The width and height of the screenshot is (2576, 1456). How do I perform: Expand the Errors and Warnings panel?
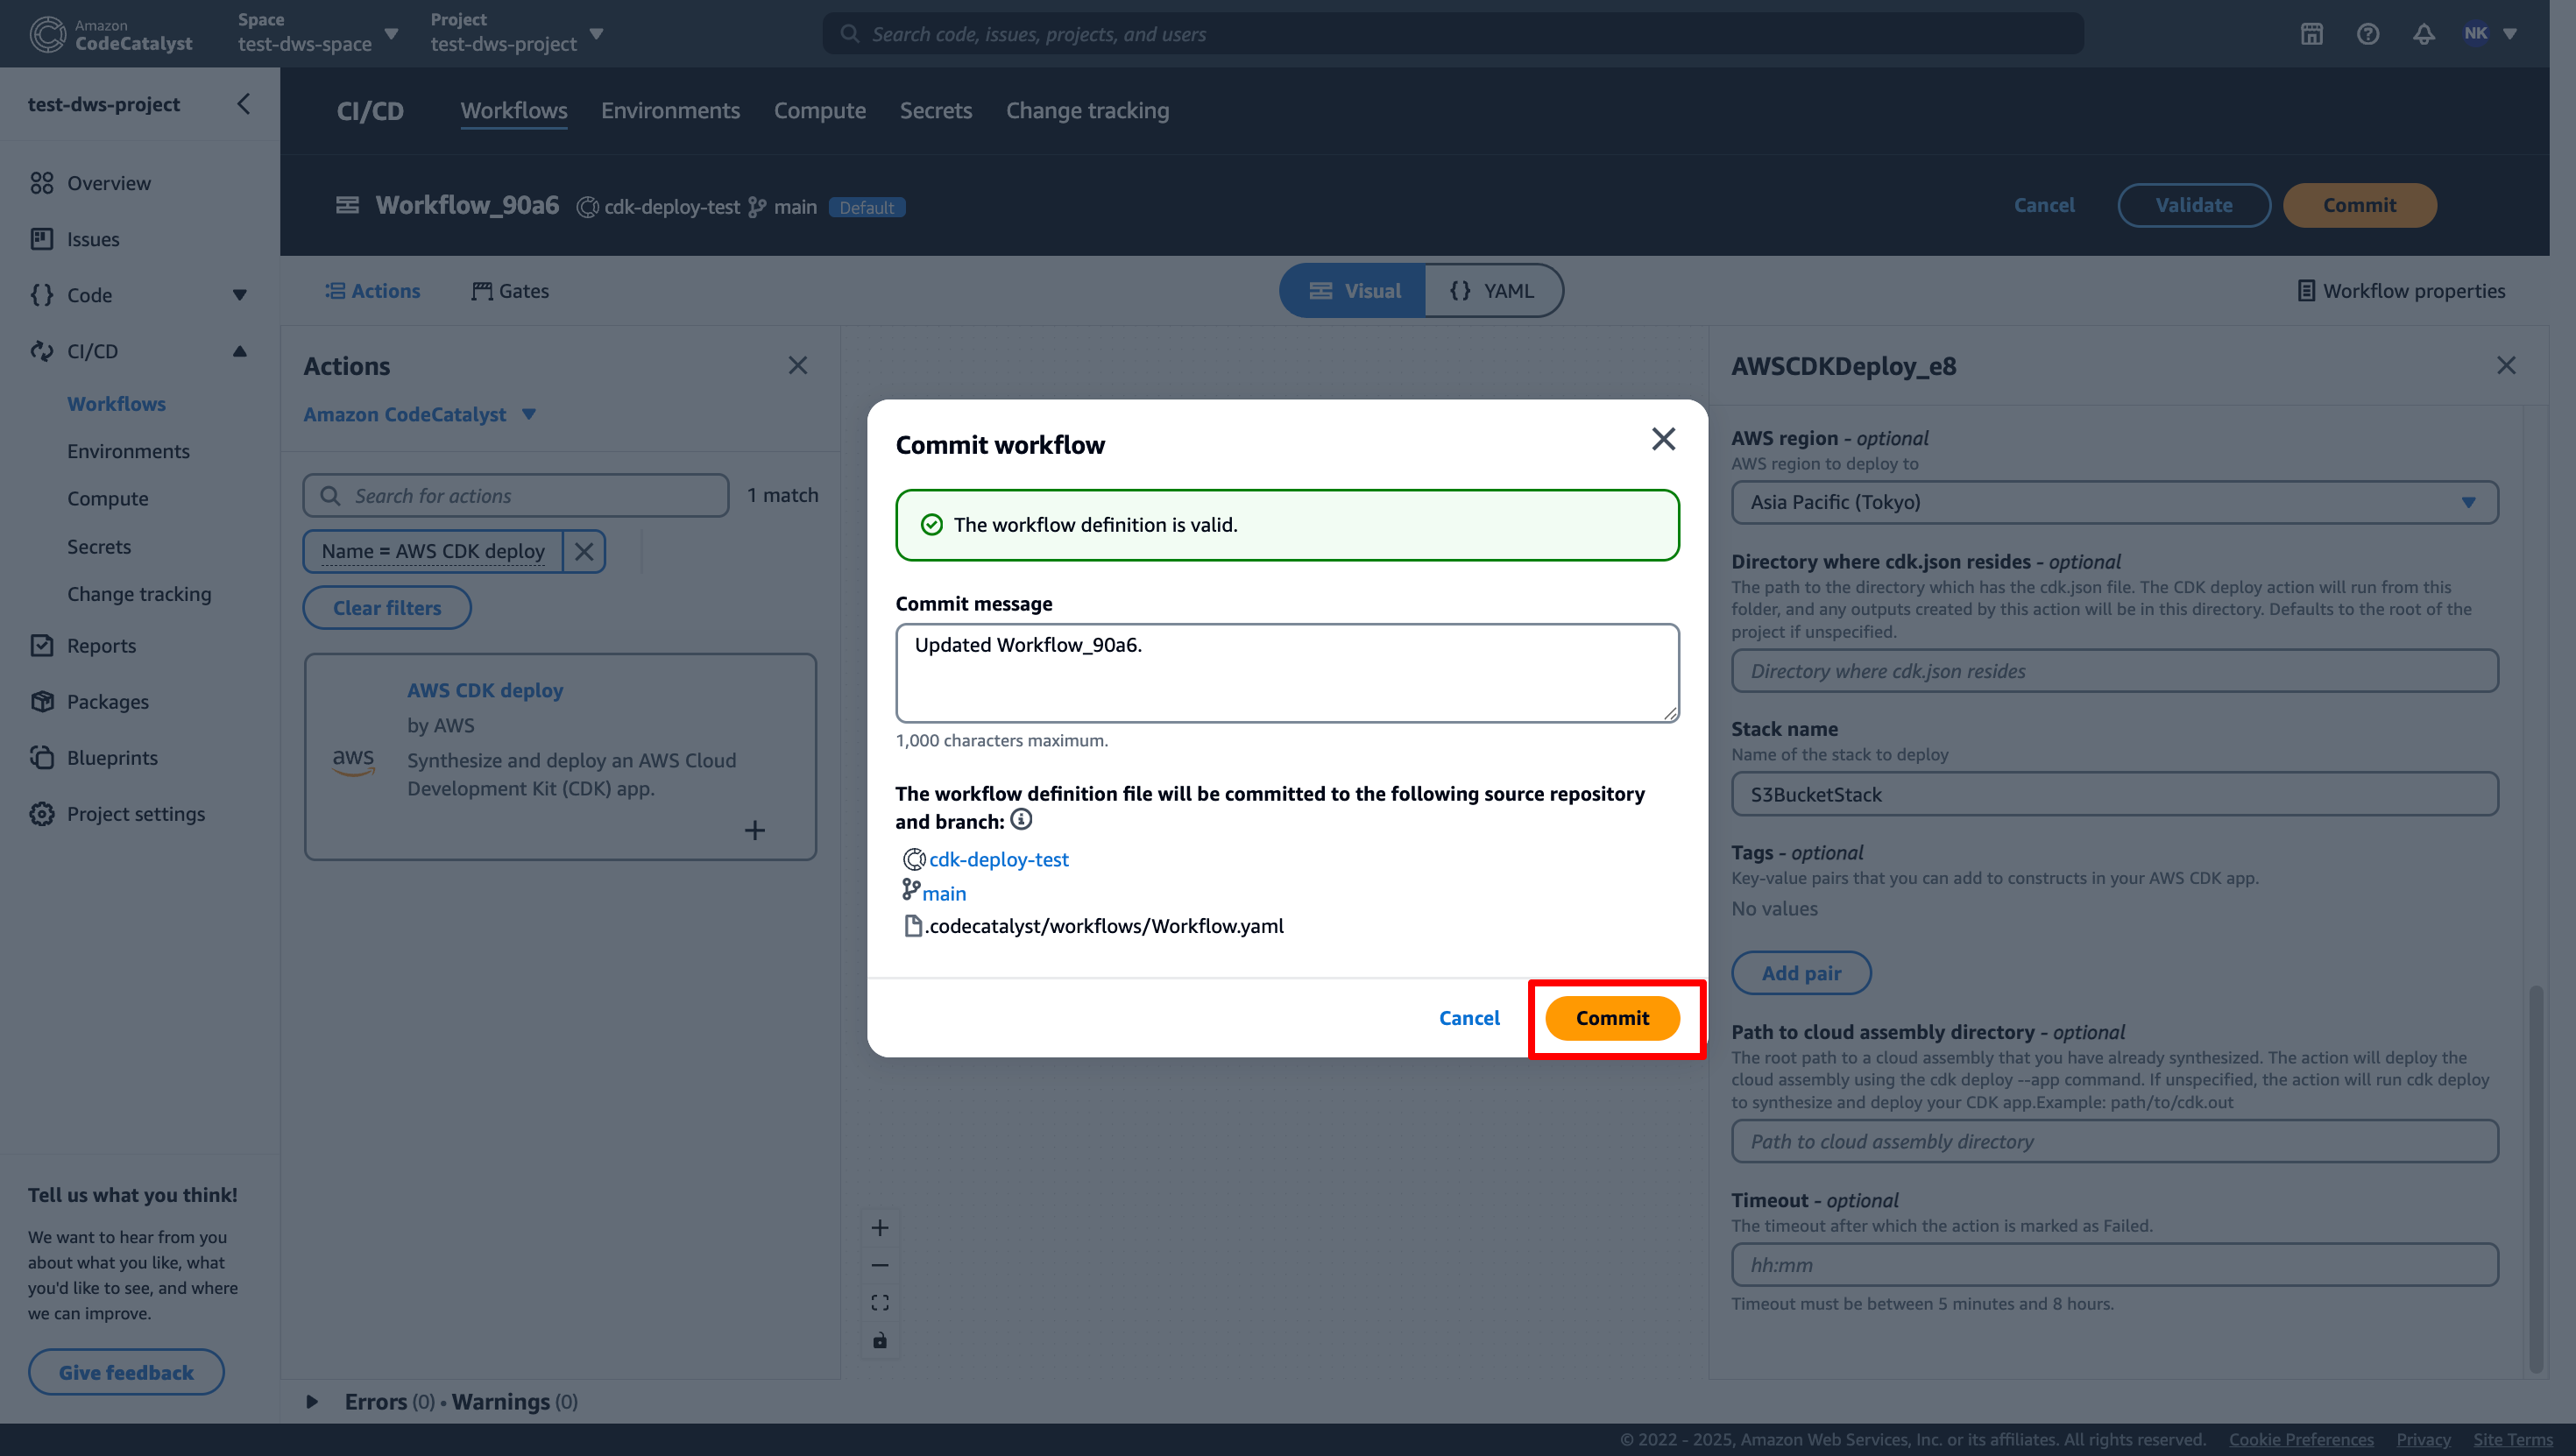[x=311, y=1401]
